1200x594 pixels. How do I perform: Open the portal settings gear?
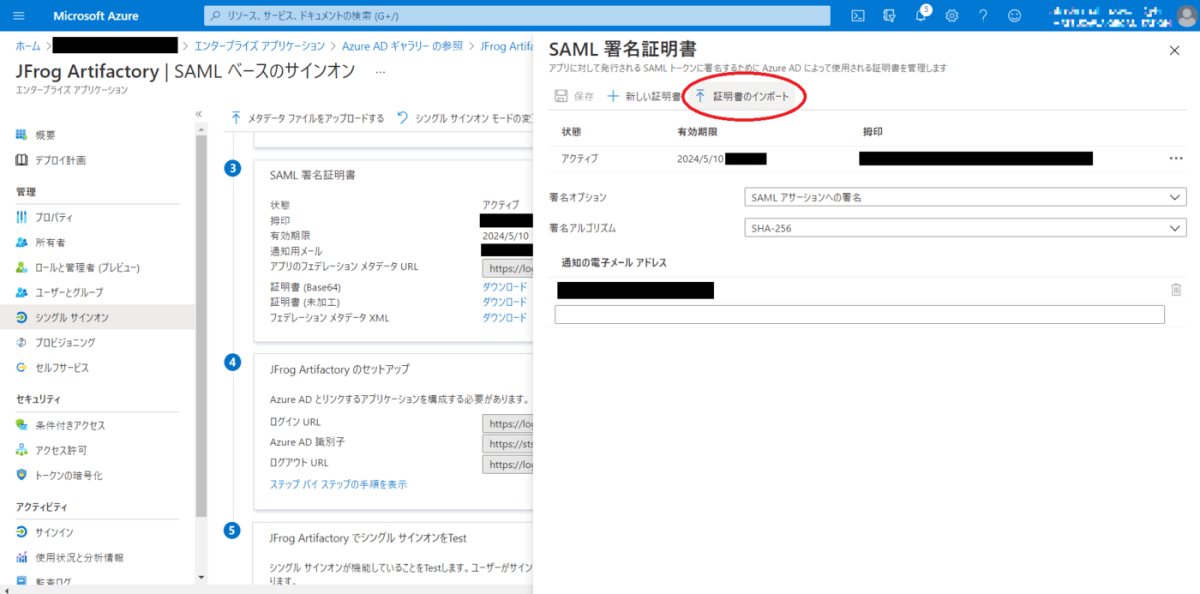(952, 16)
